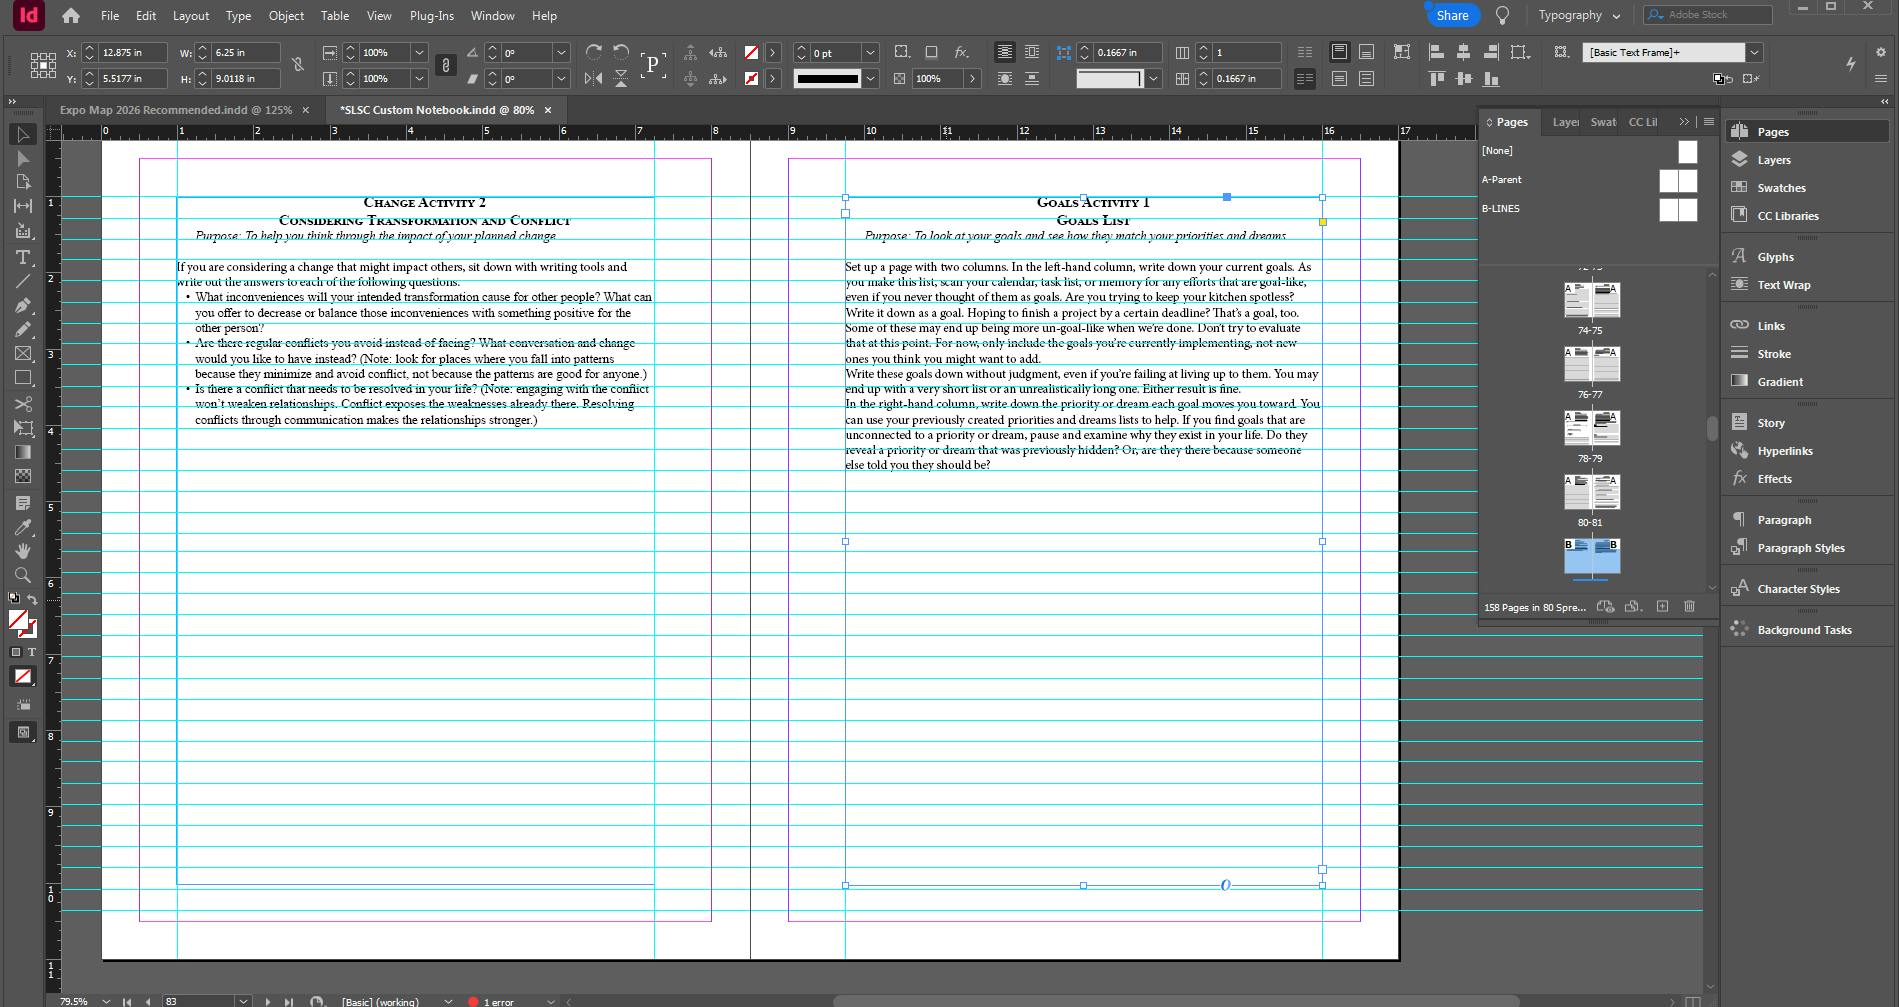This screenshot has width=1899, height=1007.
Task: Select the Zoom tool magnifier
Action: [22, 575]
